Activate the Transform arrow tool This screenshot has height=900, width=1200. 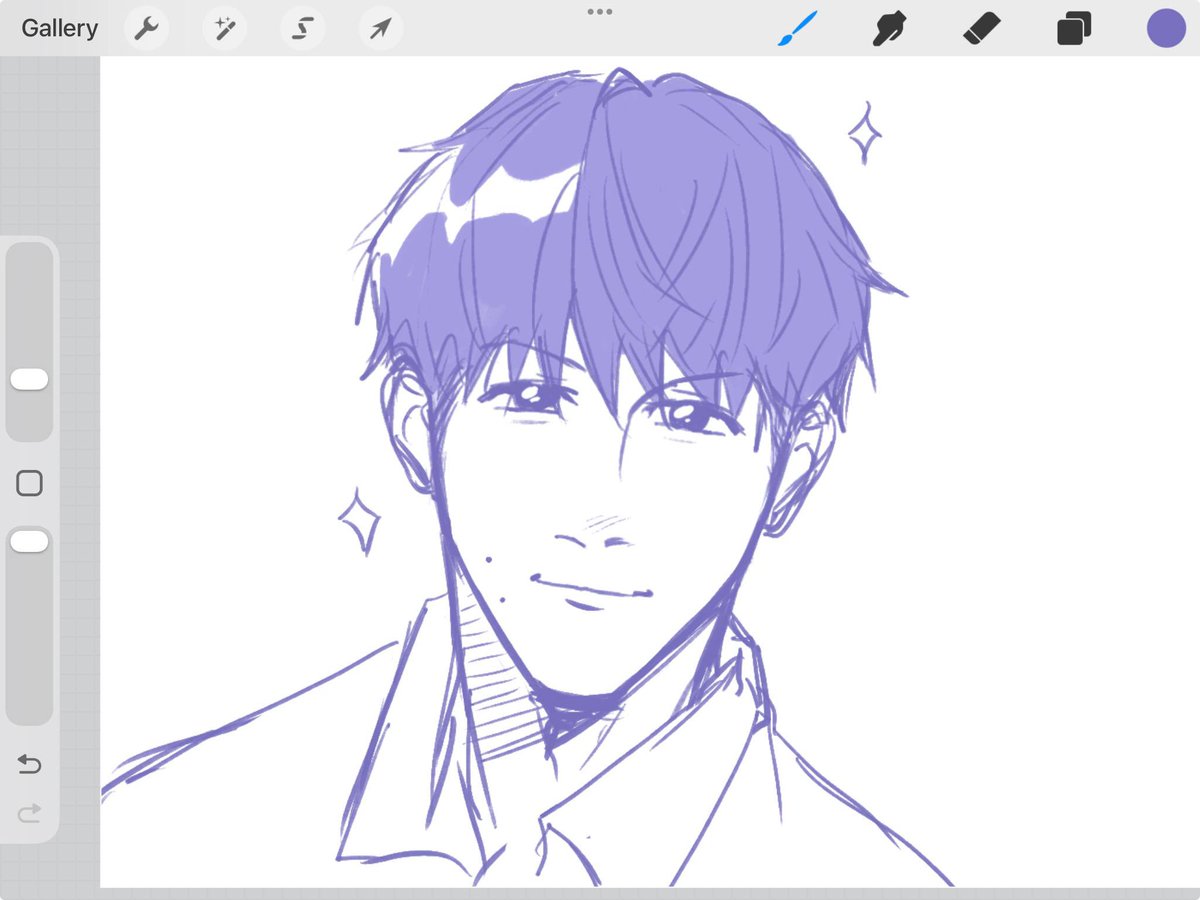click(380, 29)
